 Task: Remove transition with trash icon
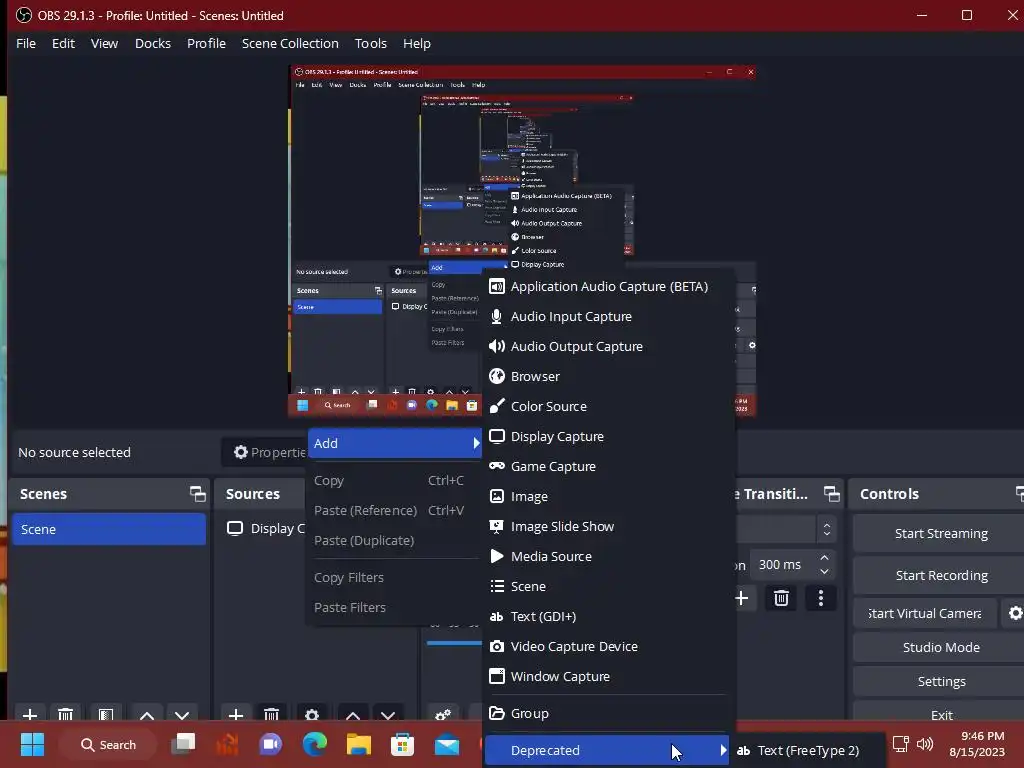pos(781,598)
